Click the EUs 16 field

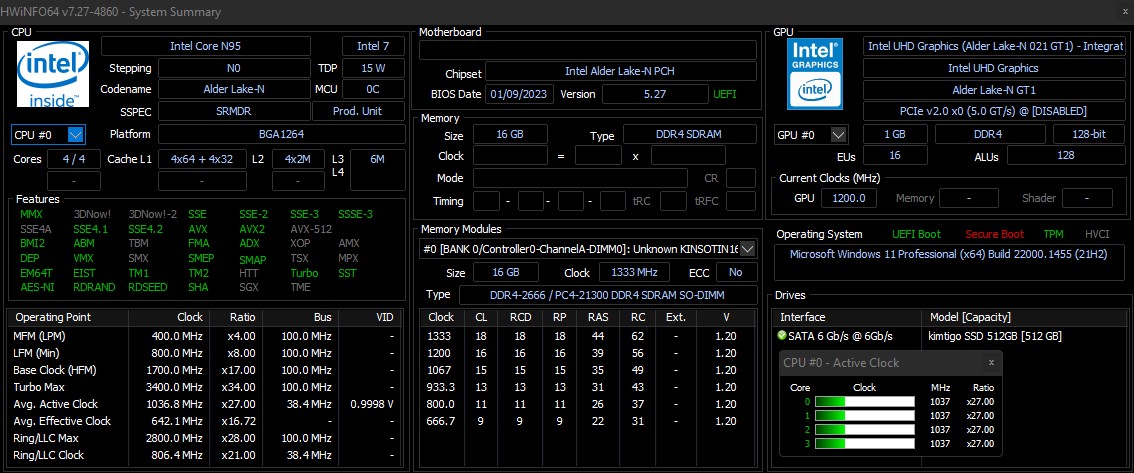click(x=895, y=155)
